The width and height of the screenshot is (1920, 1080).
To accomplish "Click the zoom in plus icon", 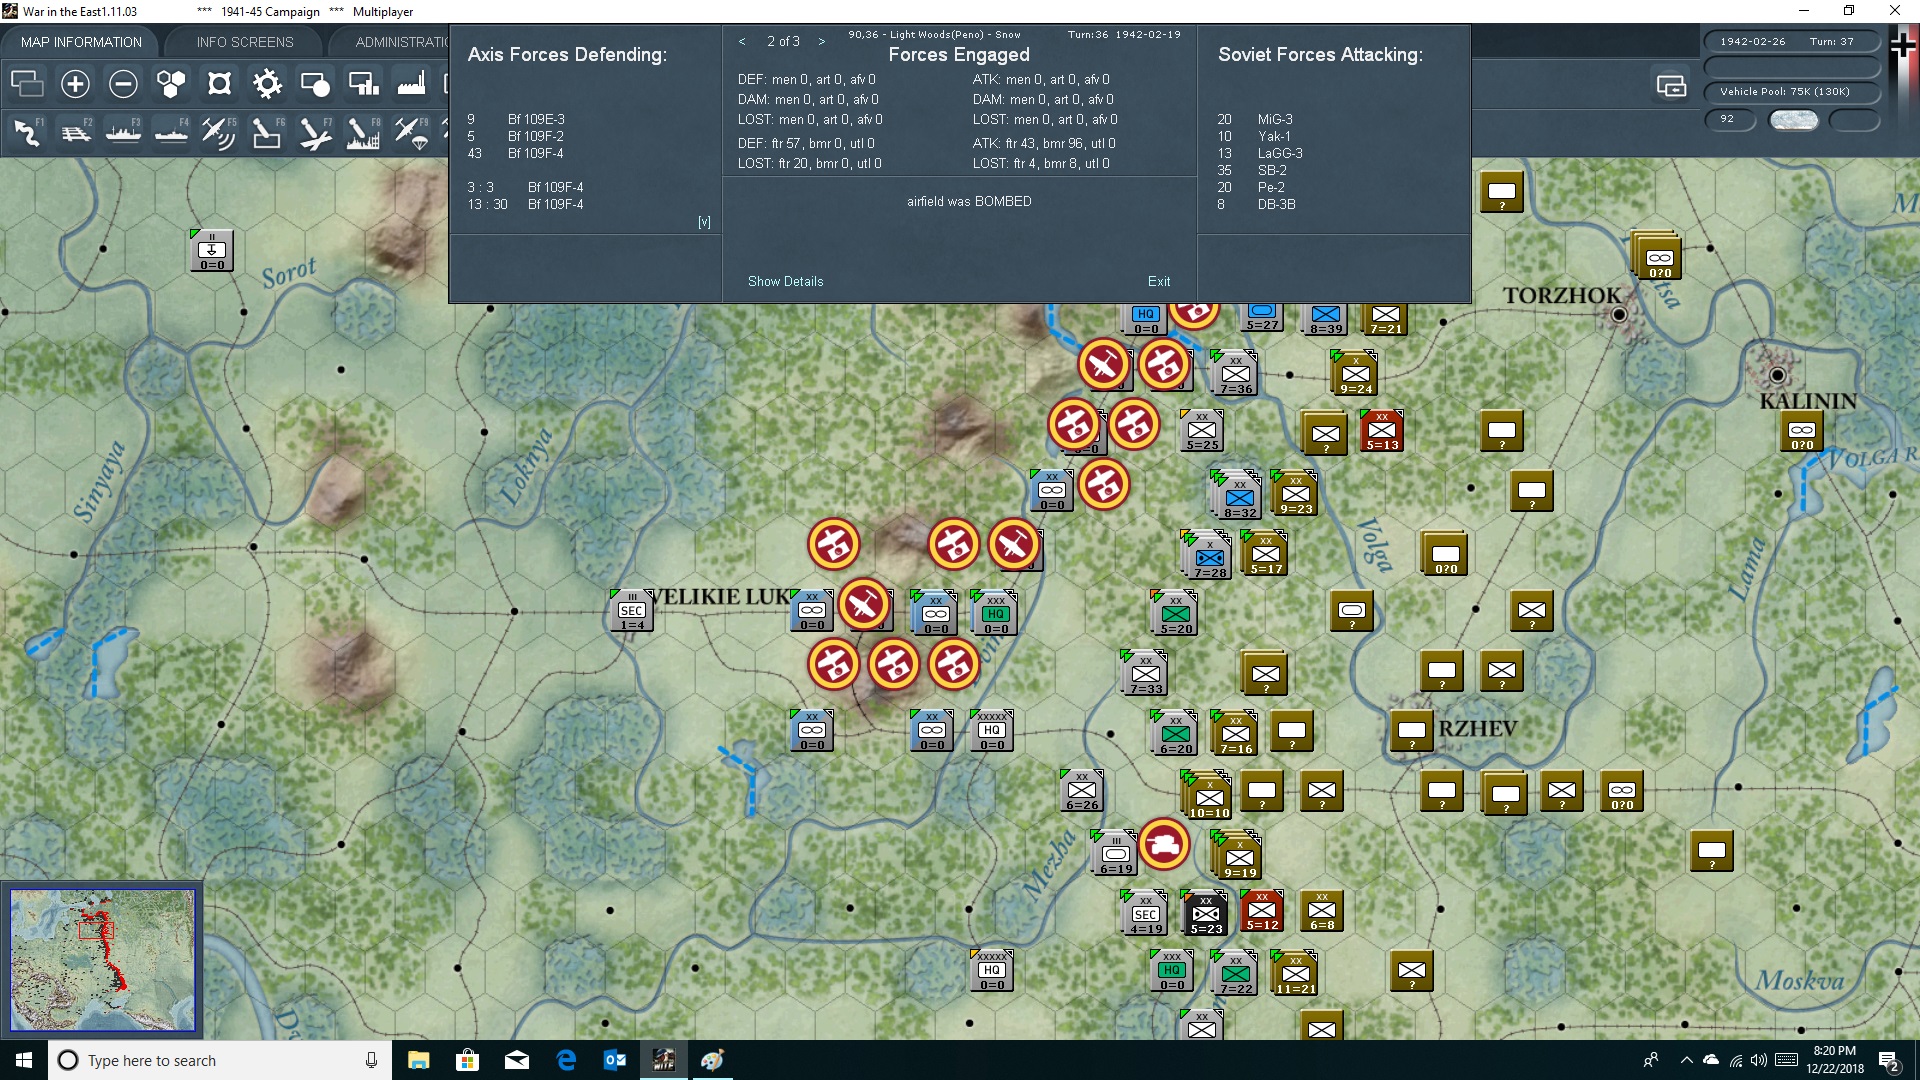I will coord(75,84).
